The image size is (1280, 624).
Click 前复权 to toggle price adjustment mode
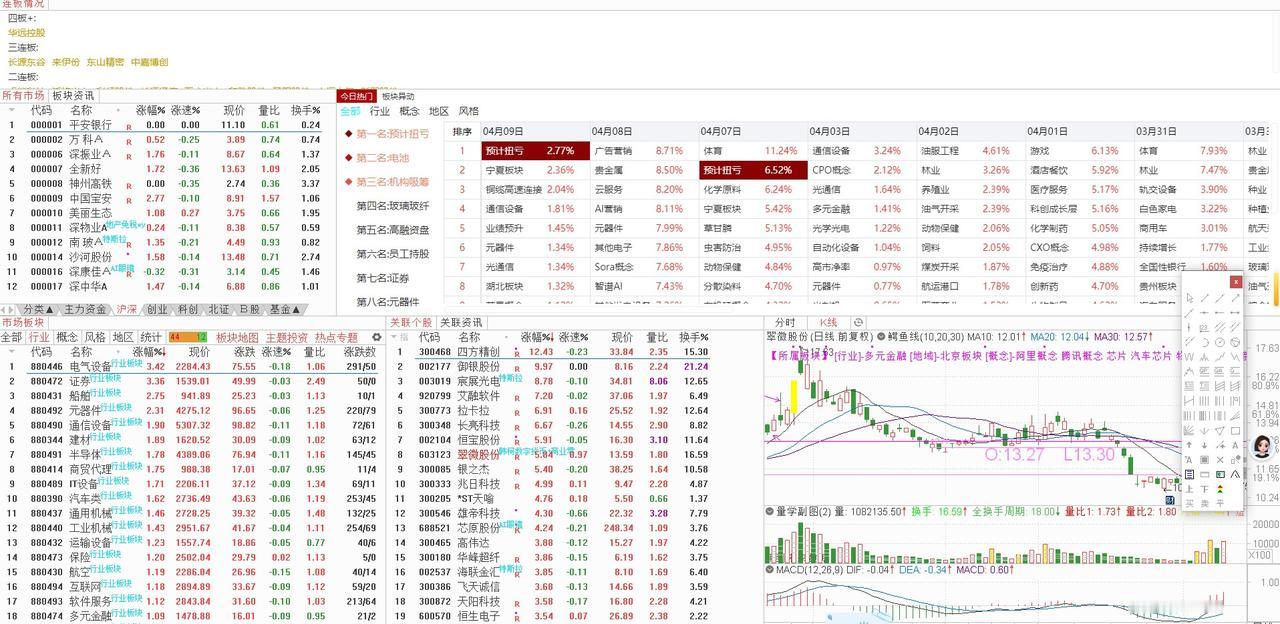tap(853, 336)
